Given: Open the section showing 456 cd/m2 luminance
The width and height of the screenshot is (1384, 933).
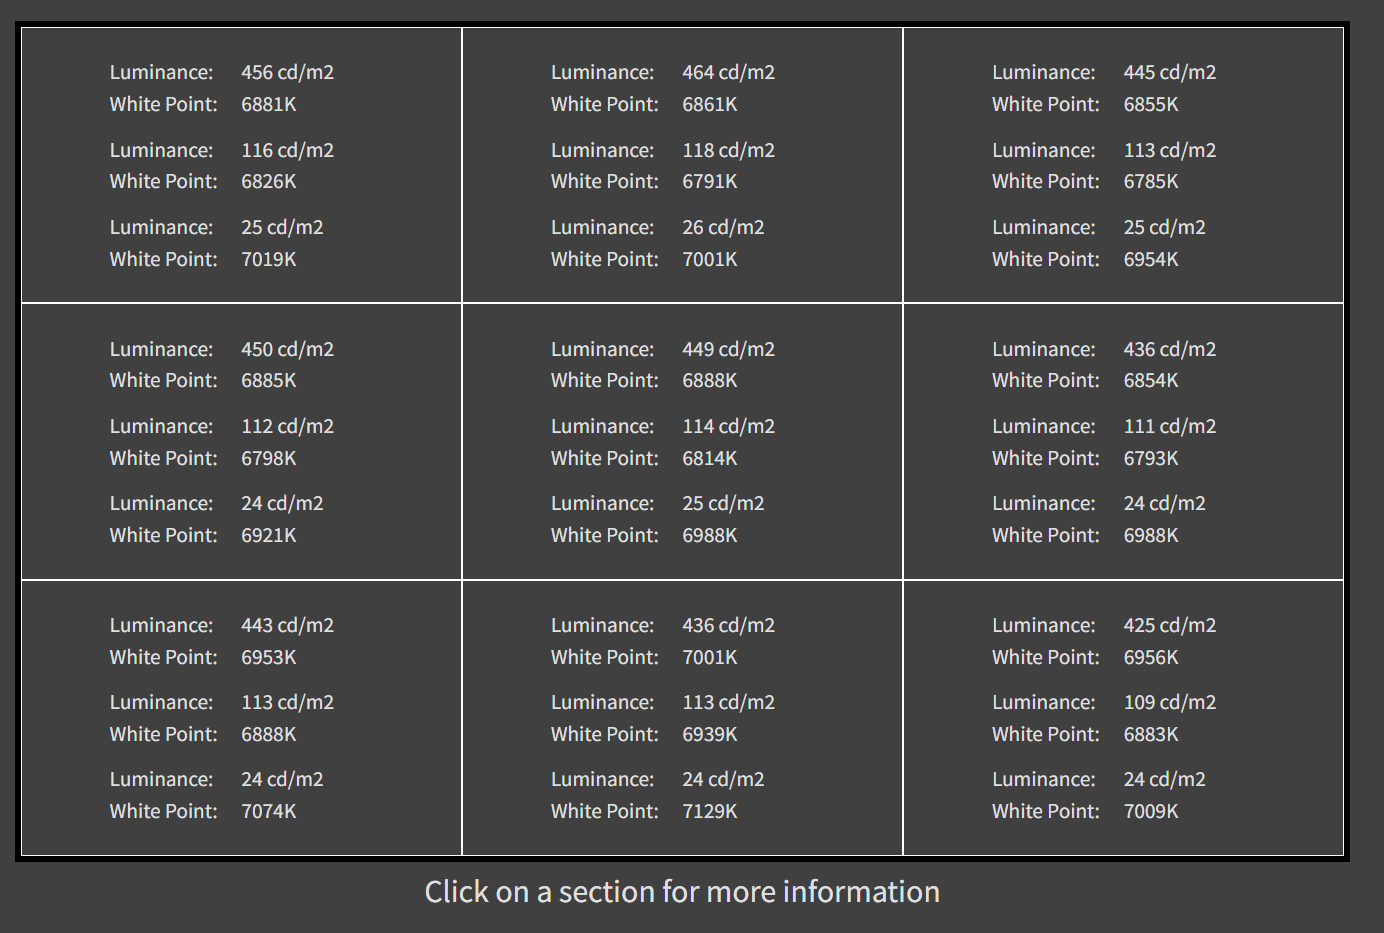Looking at the screenshot, I should 241,165.
